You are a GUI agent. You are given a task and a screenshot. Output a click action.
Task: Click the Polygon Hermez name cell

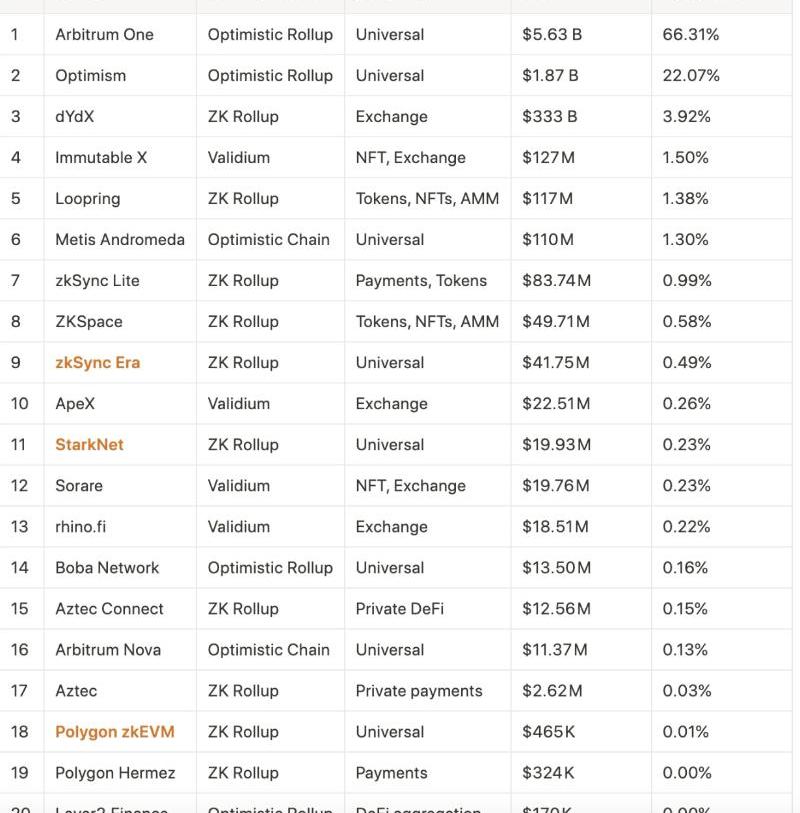click(x=115, y=772)
